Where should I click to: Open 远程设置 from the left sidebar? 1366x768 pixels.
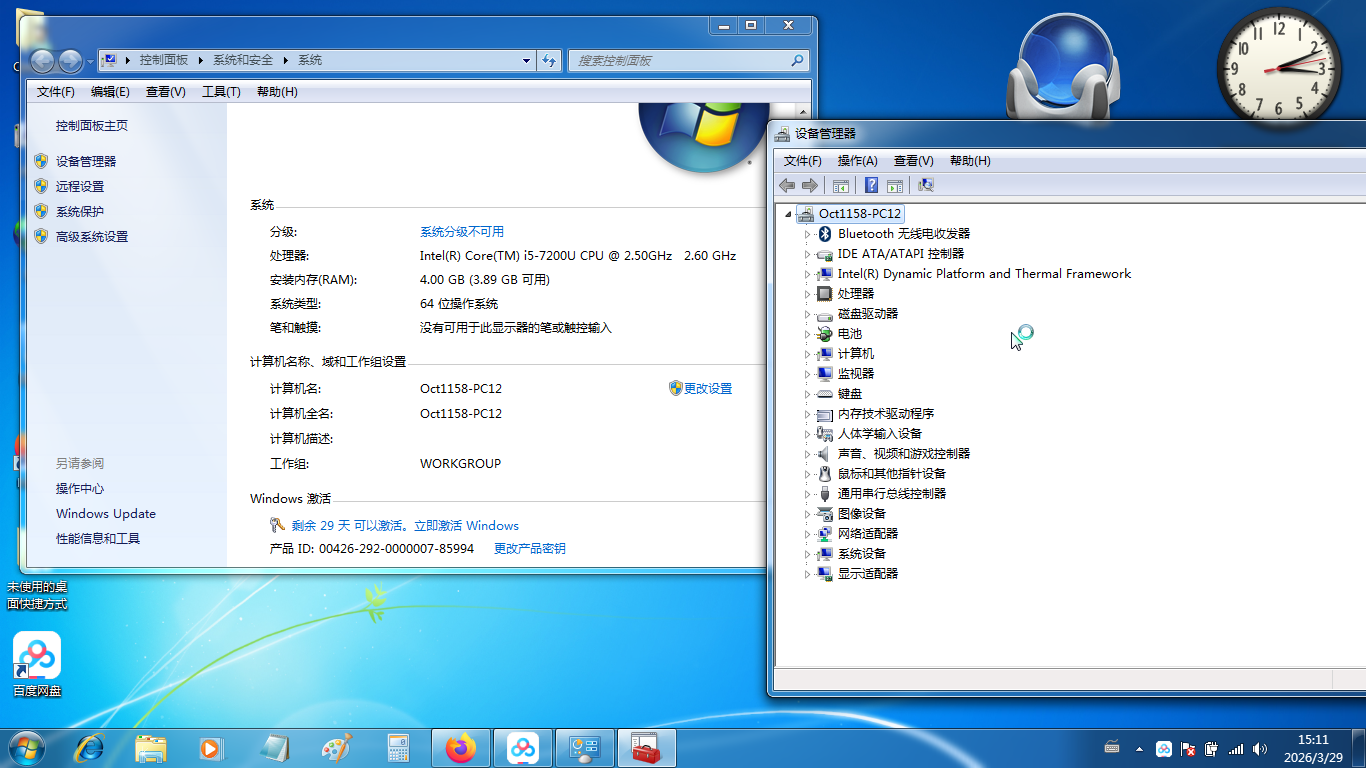pyautogui.click(x=80, y=187)
